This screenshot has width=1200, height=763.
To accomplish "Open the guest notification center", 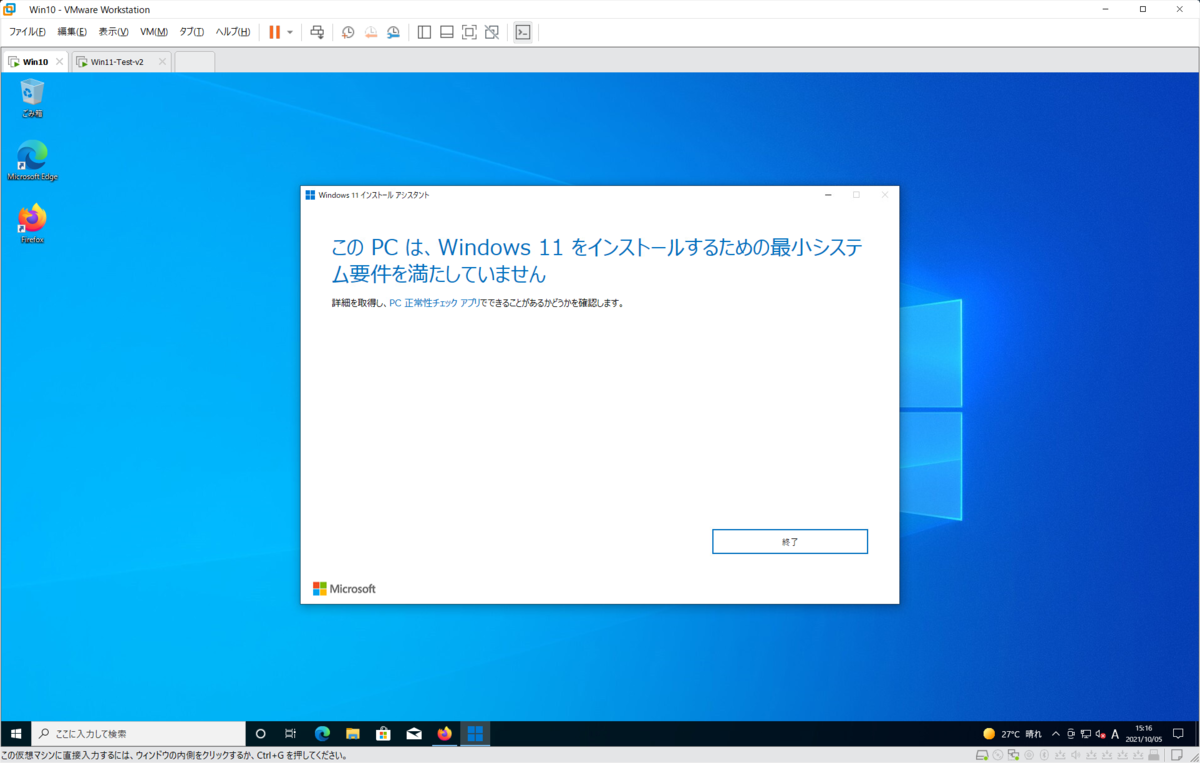I will pos(1178,733).
